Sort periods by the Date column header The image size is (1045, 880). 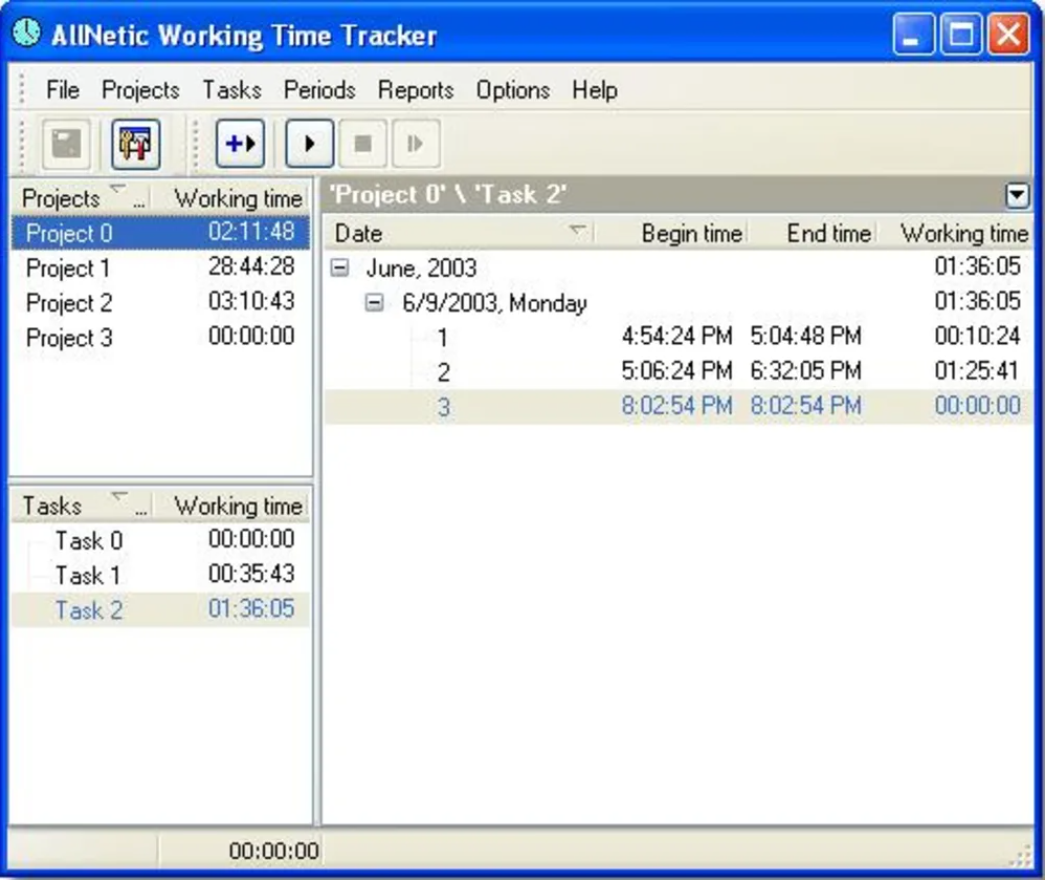coord(460,233)
